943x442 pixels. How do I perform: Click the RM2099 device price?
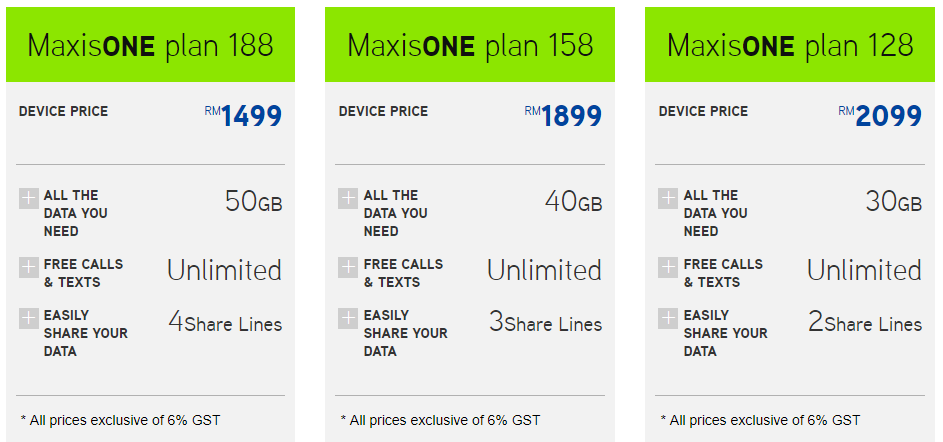[x=881, y=116]
